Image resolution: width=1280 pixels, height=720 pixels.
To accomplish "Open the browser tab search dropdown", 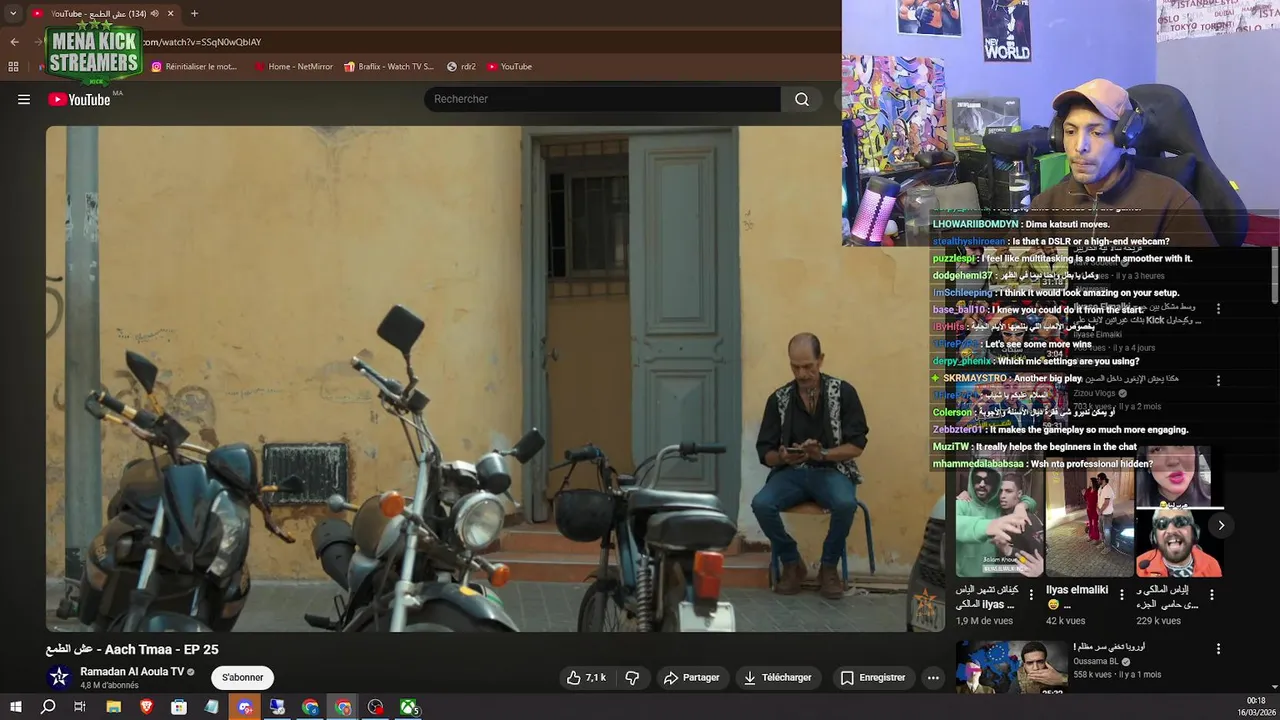I will pyautogui.click(x=13, y=13).
